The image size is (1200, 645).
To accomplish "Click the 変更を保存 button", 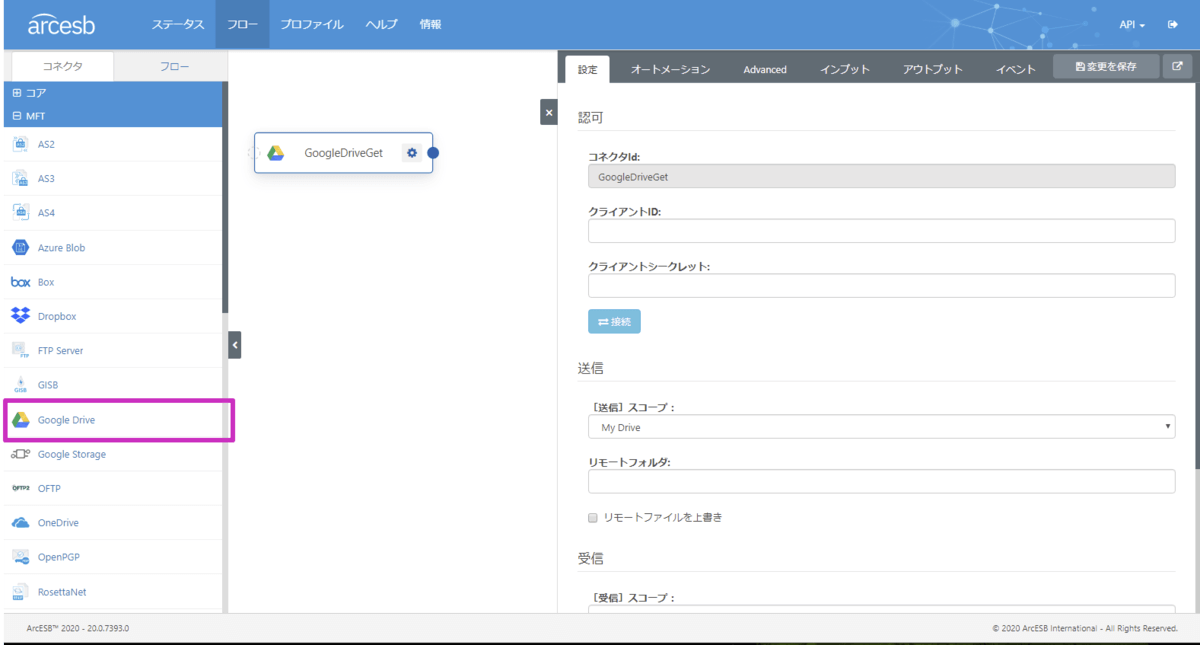I will (1106, 67).
